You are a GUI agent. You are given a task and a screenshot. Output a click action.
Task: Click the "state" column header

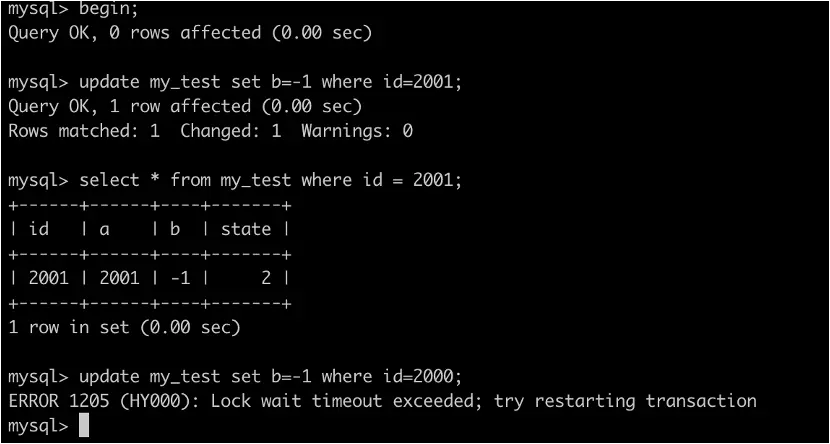tap(246, 229)
